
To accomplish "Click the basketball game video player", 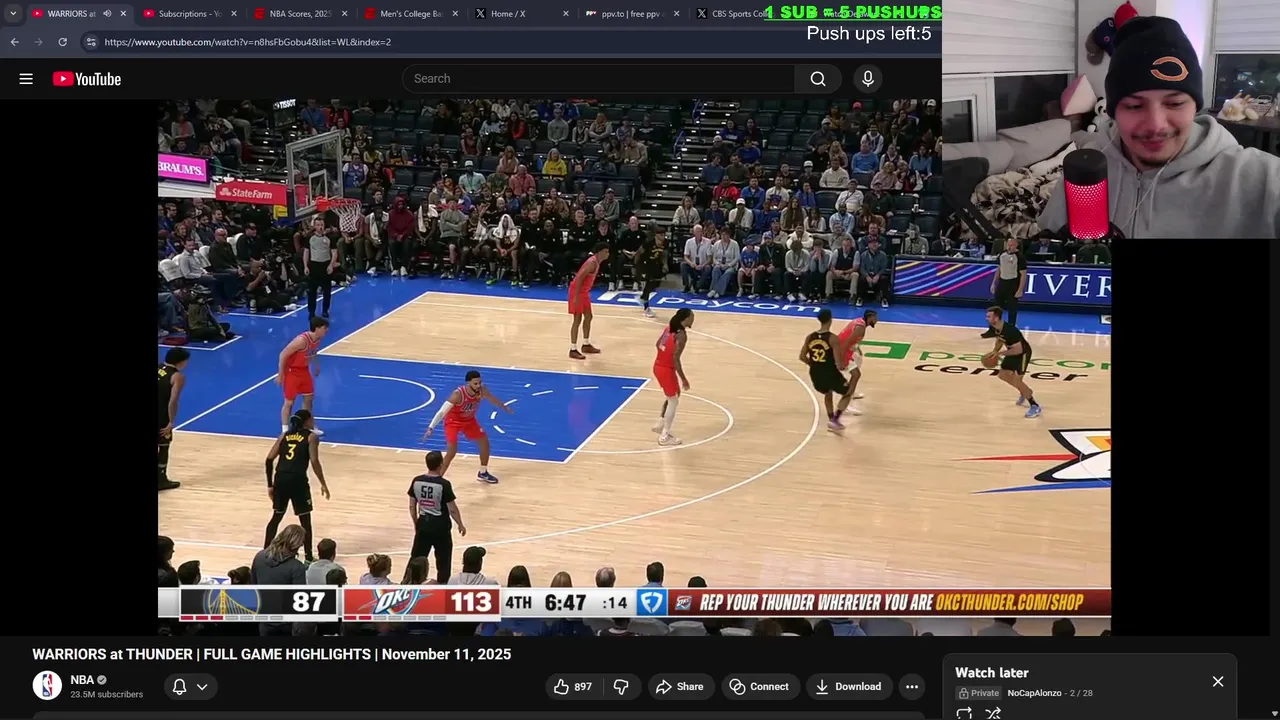I will coord(634,366).
